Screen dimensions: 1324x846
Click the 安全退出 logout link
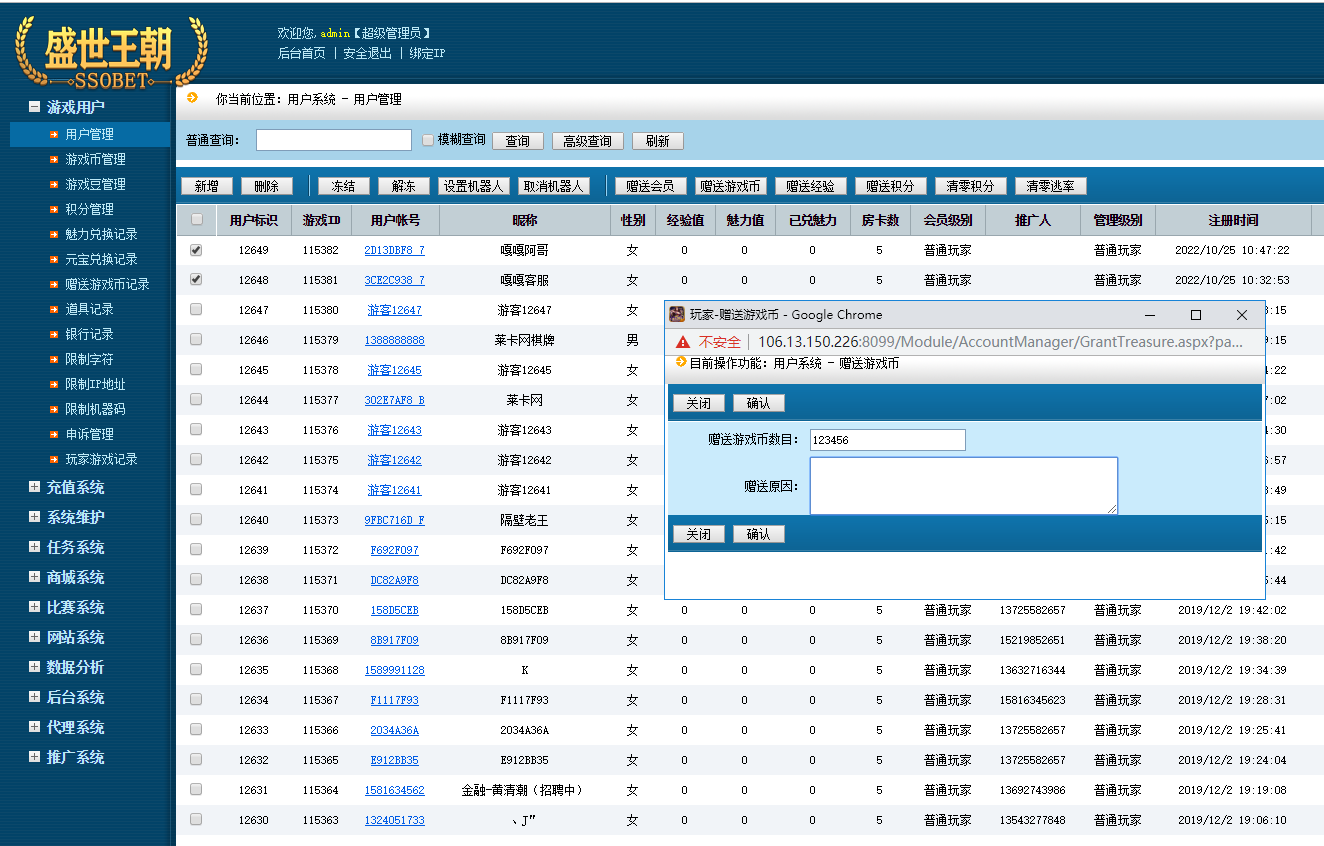(363, 53)
